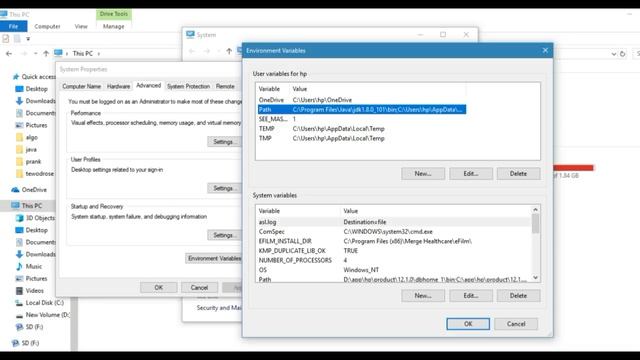Image resolution: width=640 pixels, height=360 pixels.
Task: Select the EFILM_INSTALL_DIR system variable
Action: [394, 241]
